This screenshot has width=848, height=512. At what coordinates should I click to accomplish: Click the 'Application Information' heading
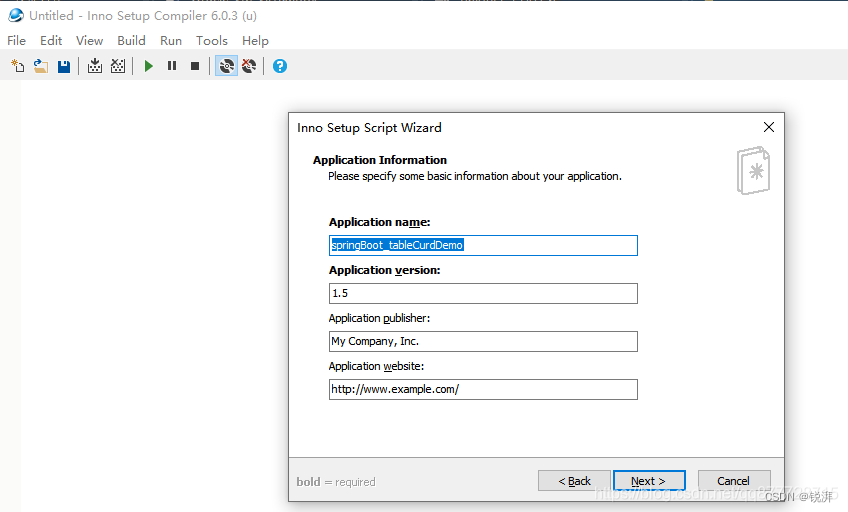tap(380, 160)
